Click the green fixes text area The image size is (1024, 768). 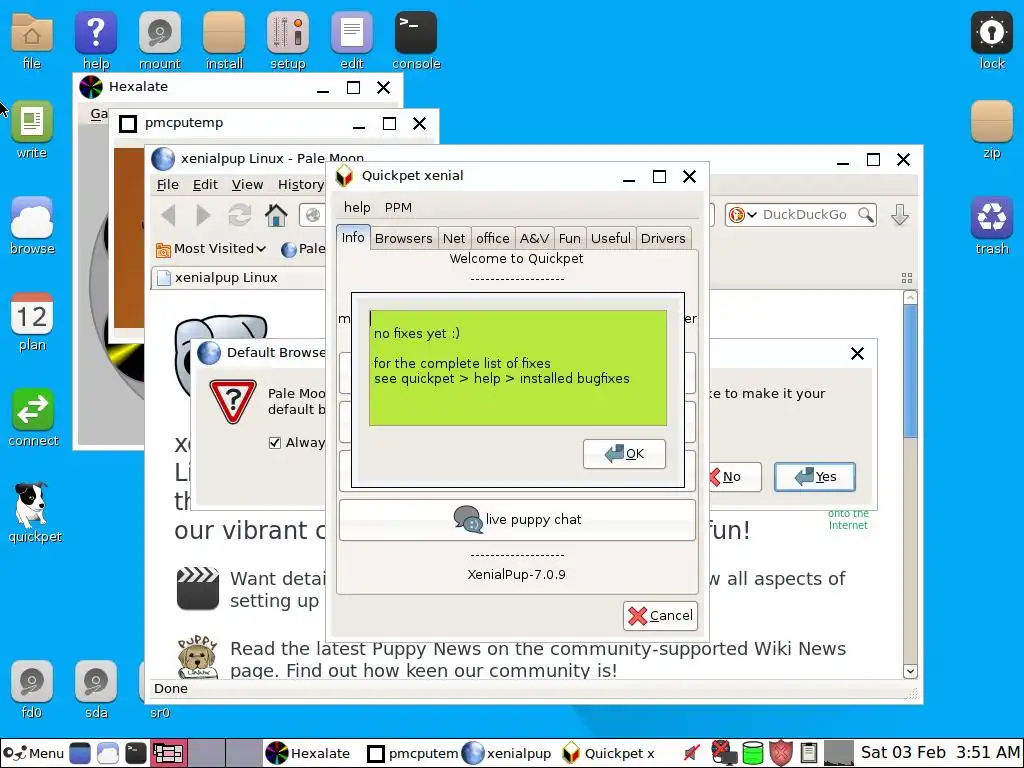tap(518, 368)
